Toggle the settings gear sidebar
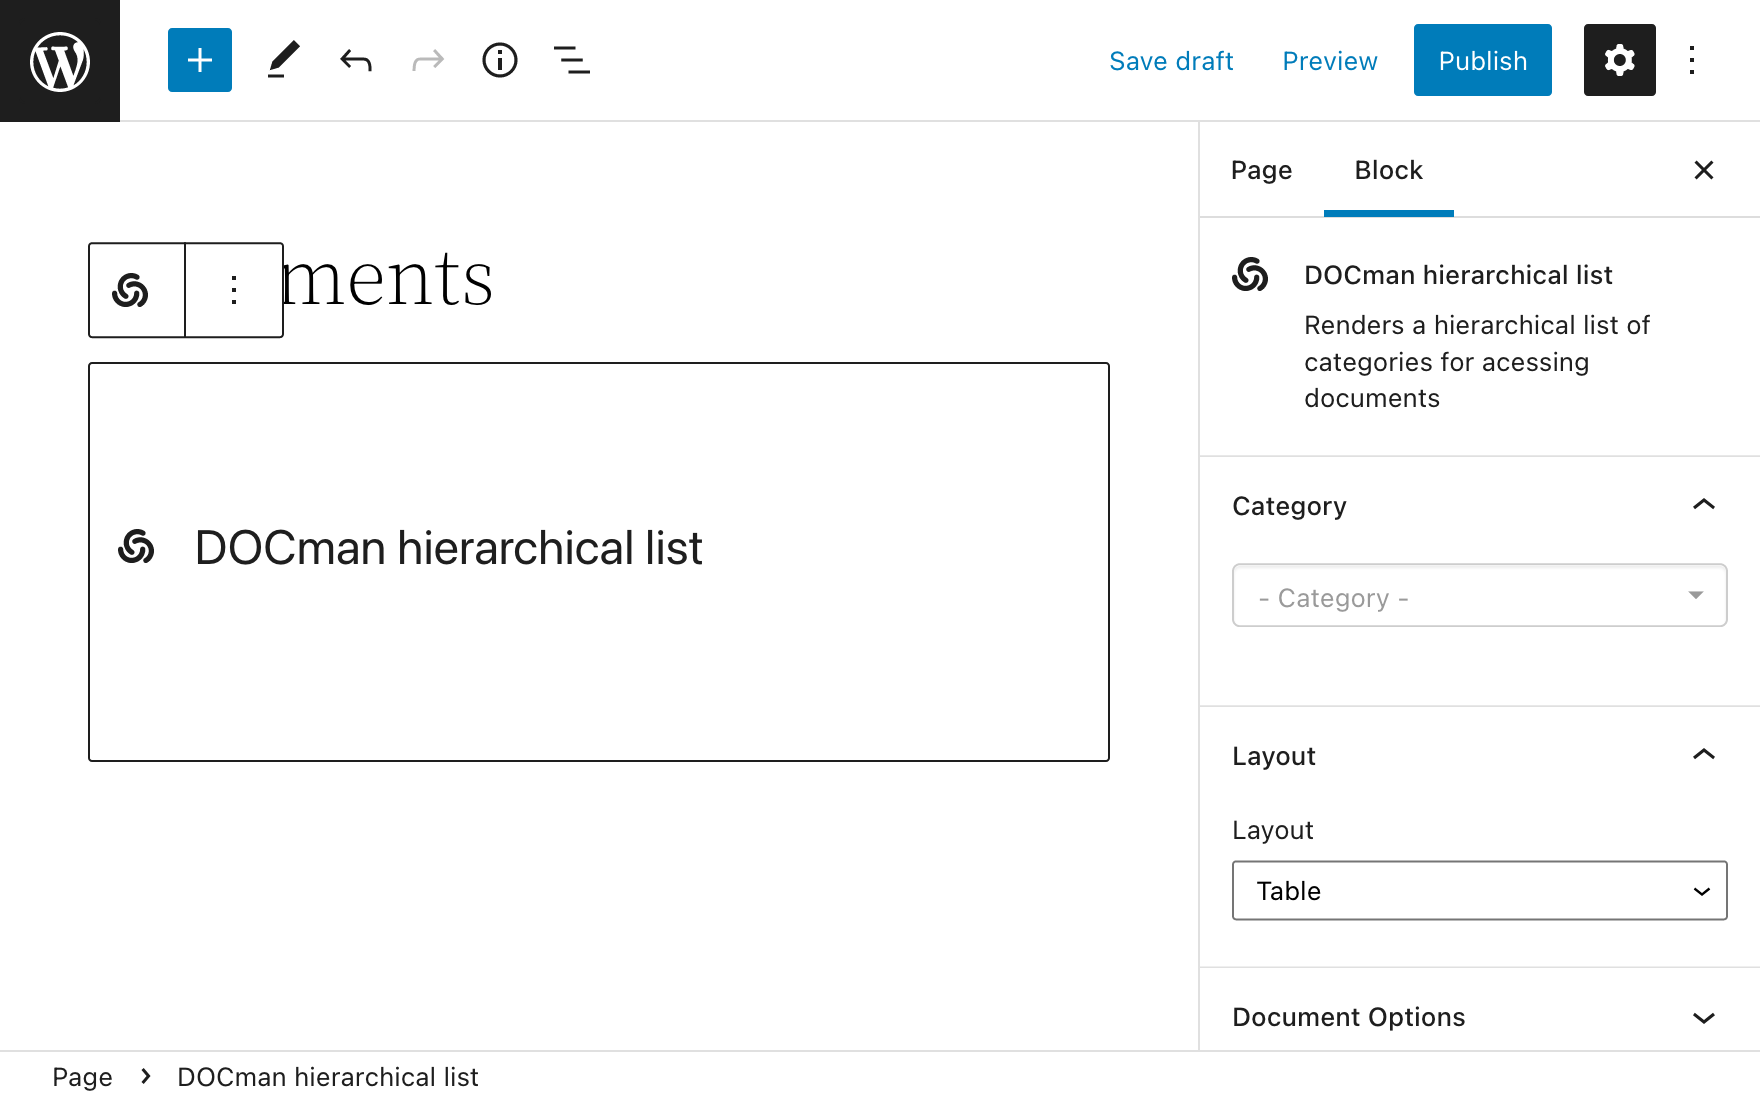This screenshot has width=1760, height=1100. tap(1620, 60)
